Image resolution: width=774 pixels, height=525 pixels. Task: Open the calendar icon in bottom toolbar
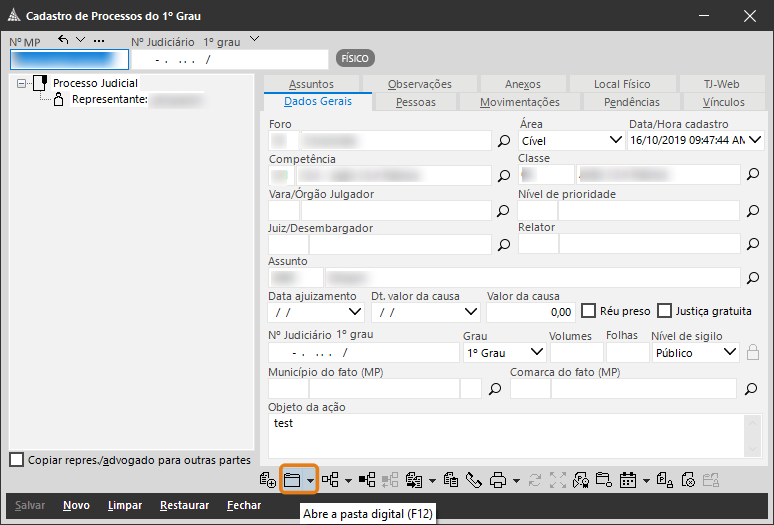(x=628, y=480)
